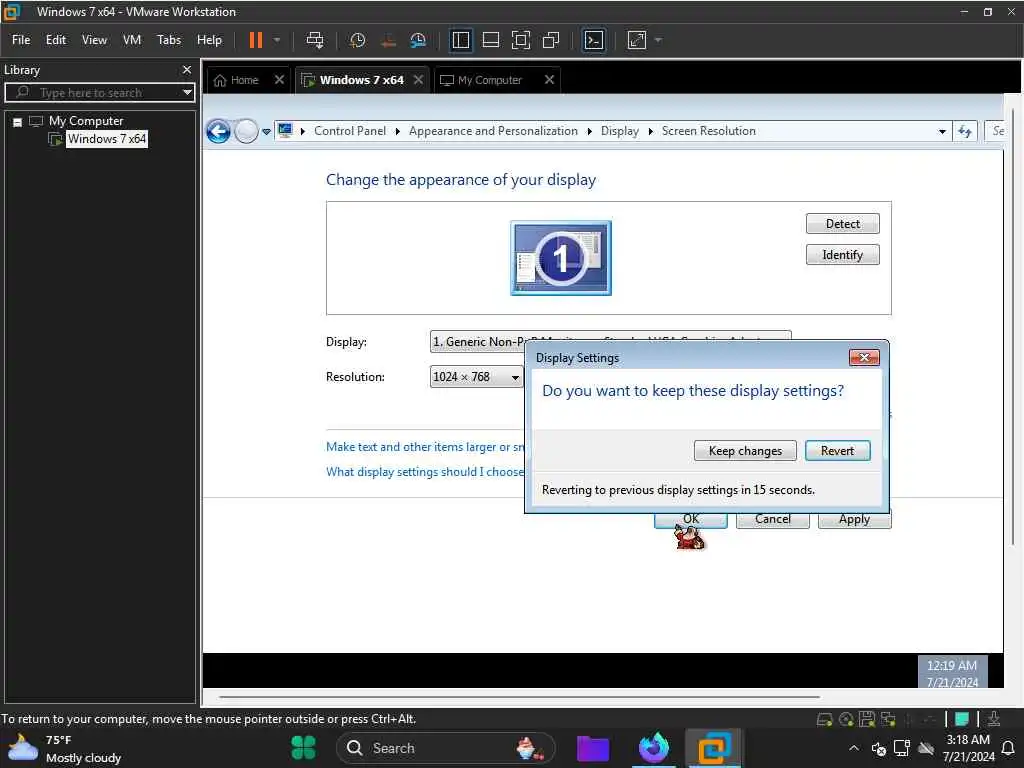Open the Resolution 1024 × 768 dropdown

point(476,377)
